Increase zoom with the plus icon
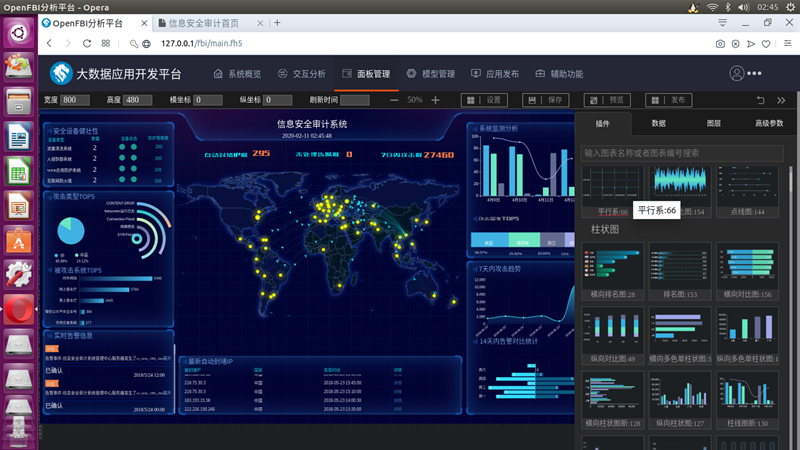This screenshot has width=800, height=450. [435, 100]
